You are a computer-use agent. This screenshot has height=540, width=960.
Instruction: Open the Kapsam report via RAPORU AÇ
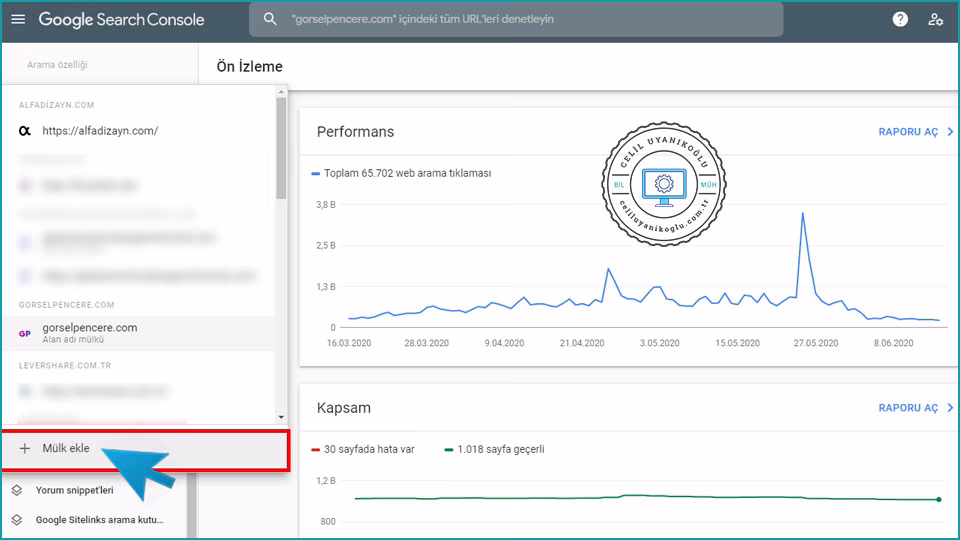tap(908, 408)
